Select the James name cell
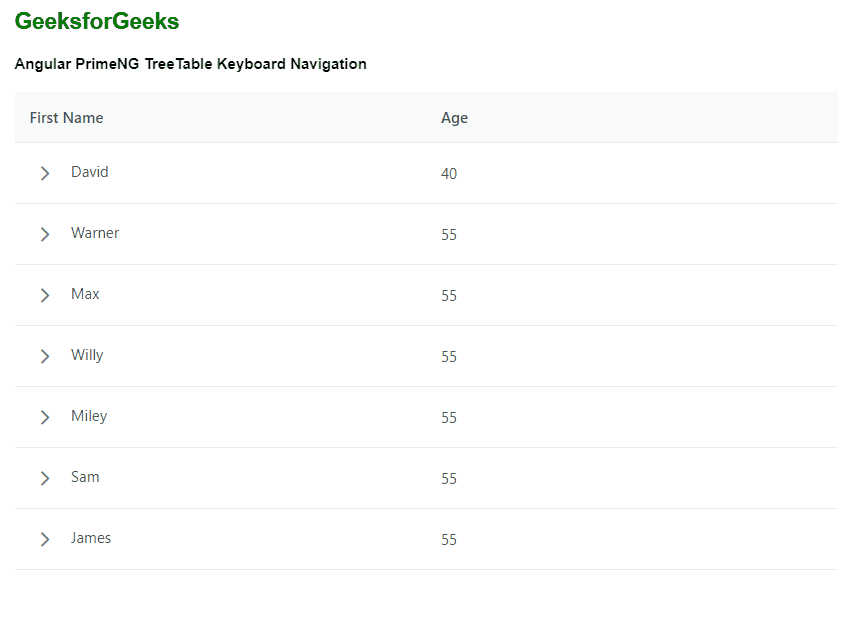This screenshot has width=845, height=634. point(91,538)
